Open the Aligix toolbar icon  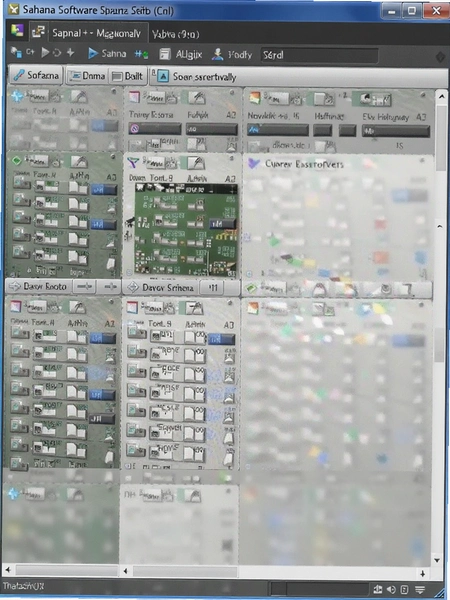(x=165, y=54)
